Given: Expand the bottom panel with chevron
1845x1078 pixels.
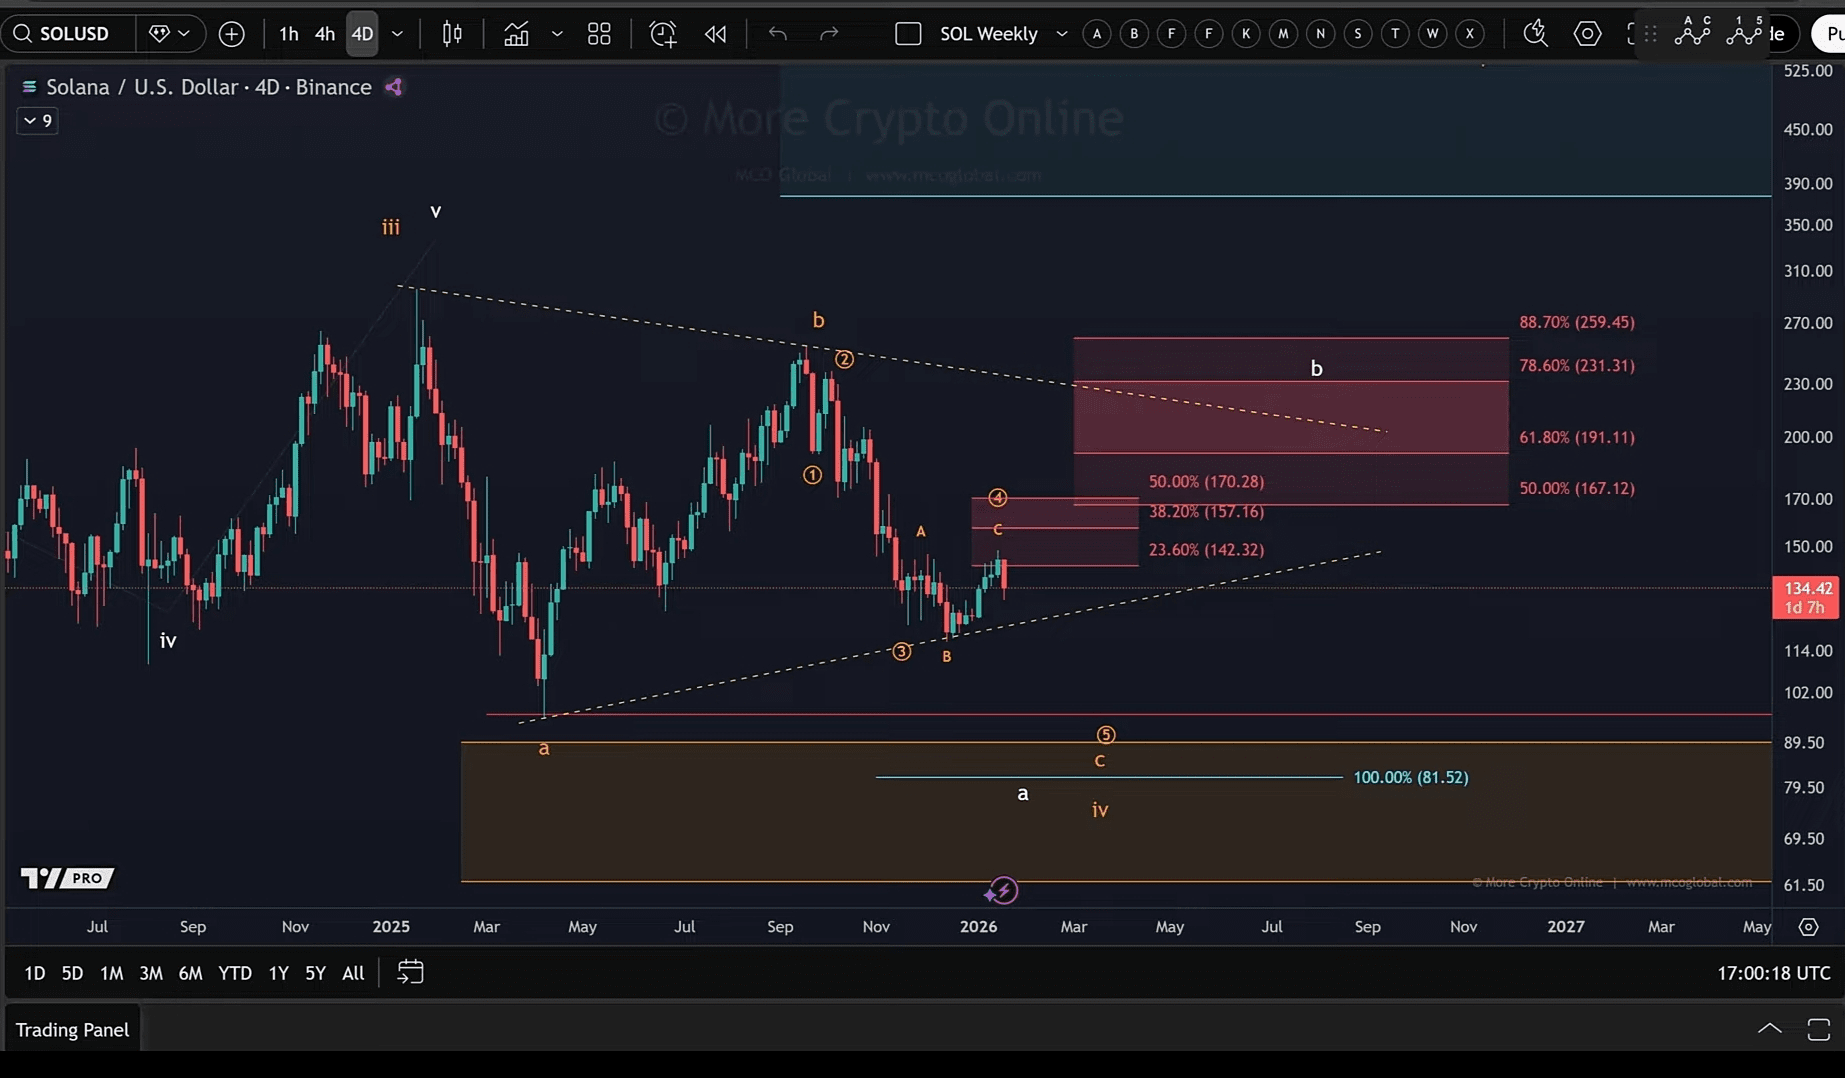Looking at the screenshot, I should coord(1769,1029).
